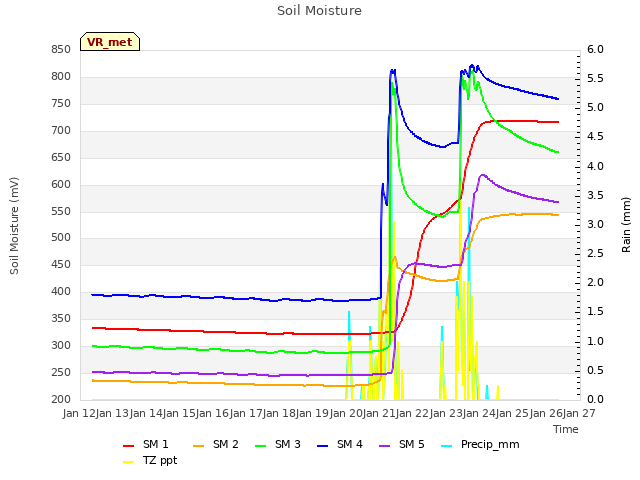
Task: Click the cyan Precip_mm legend swatch
Action: click(x=447, y=446)
